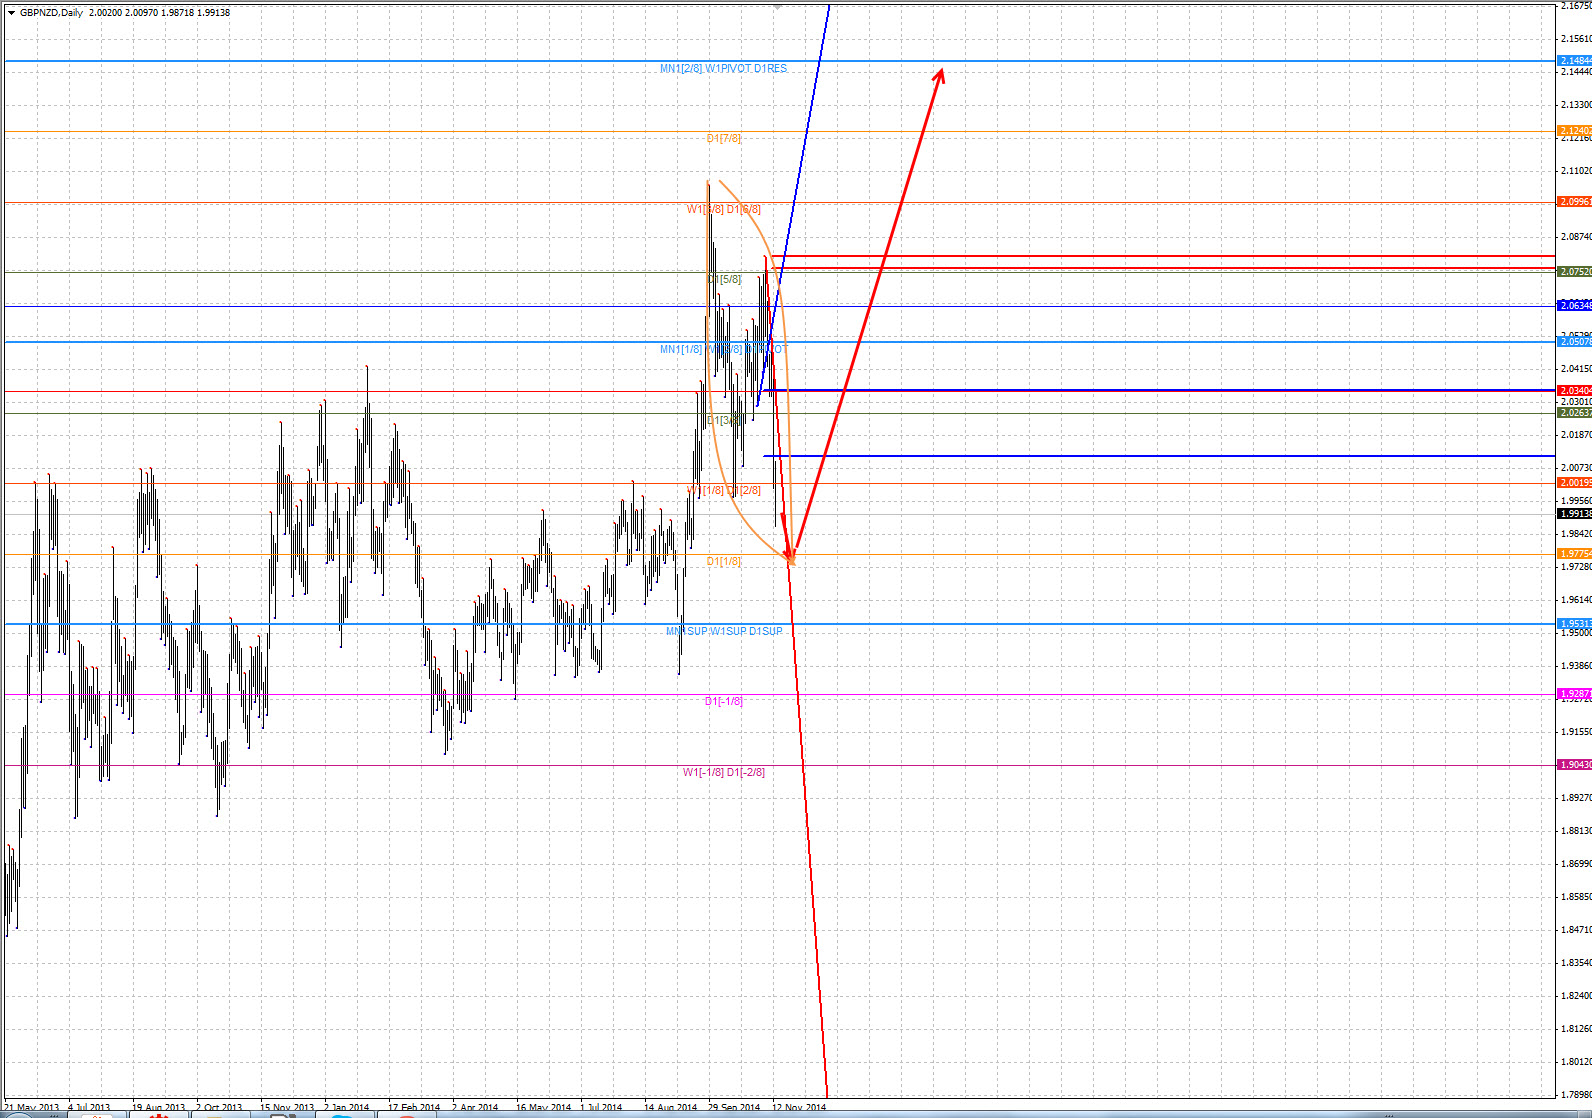Click the 17 Feb 2014 date on time axis

pyautogui.click(x=413, y=1108)
